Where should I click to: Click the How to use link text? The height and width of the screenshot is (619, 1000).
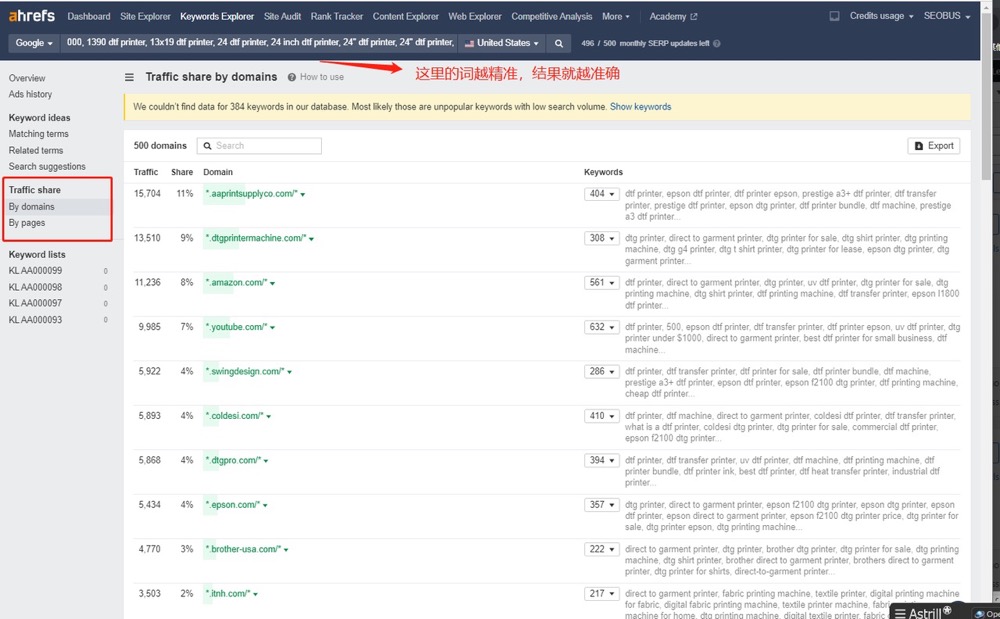(x=321, y=77)
